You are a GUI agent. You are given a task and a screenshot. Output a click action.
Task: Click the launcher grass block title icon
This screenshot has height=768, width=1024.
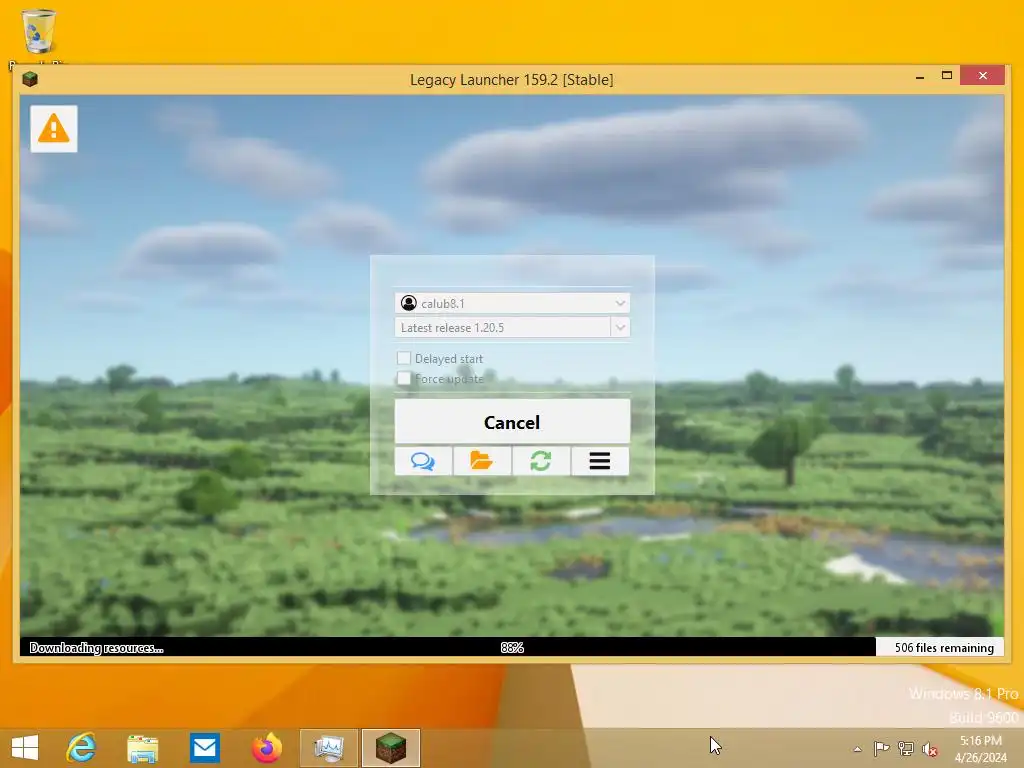pyautogui.click(x=30, y=80)
